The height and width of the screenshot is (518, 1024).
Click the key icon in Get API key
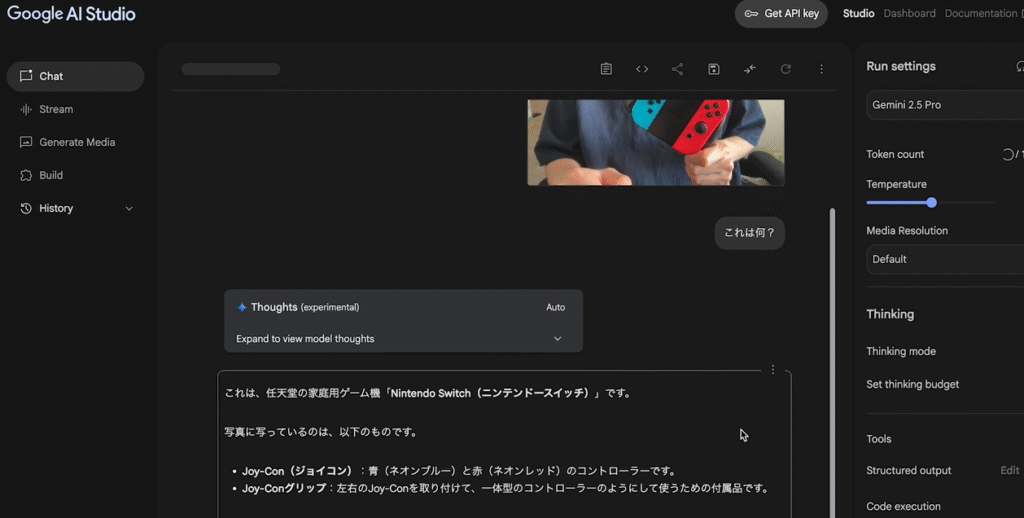751,14
